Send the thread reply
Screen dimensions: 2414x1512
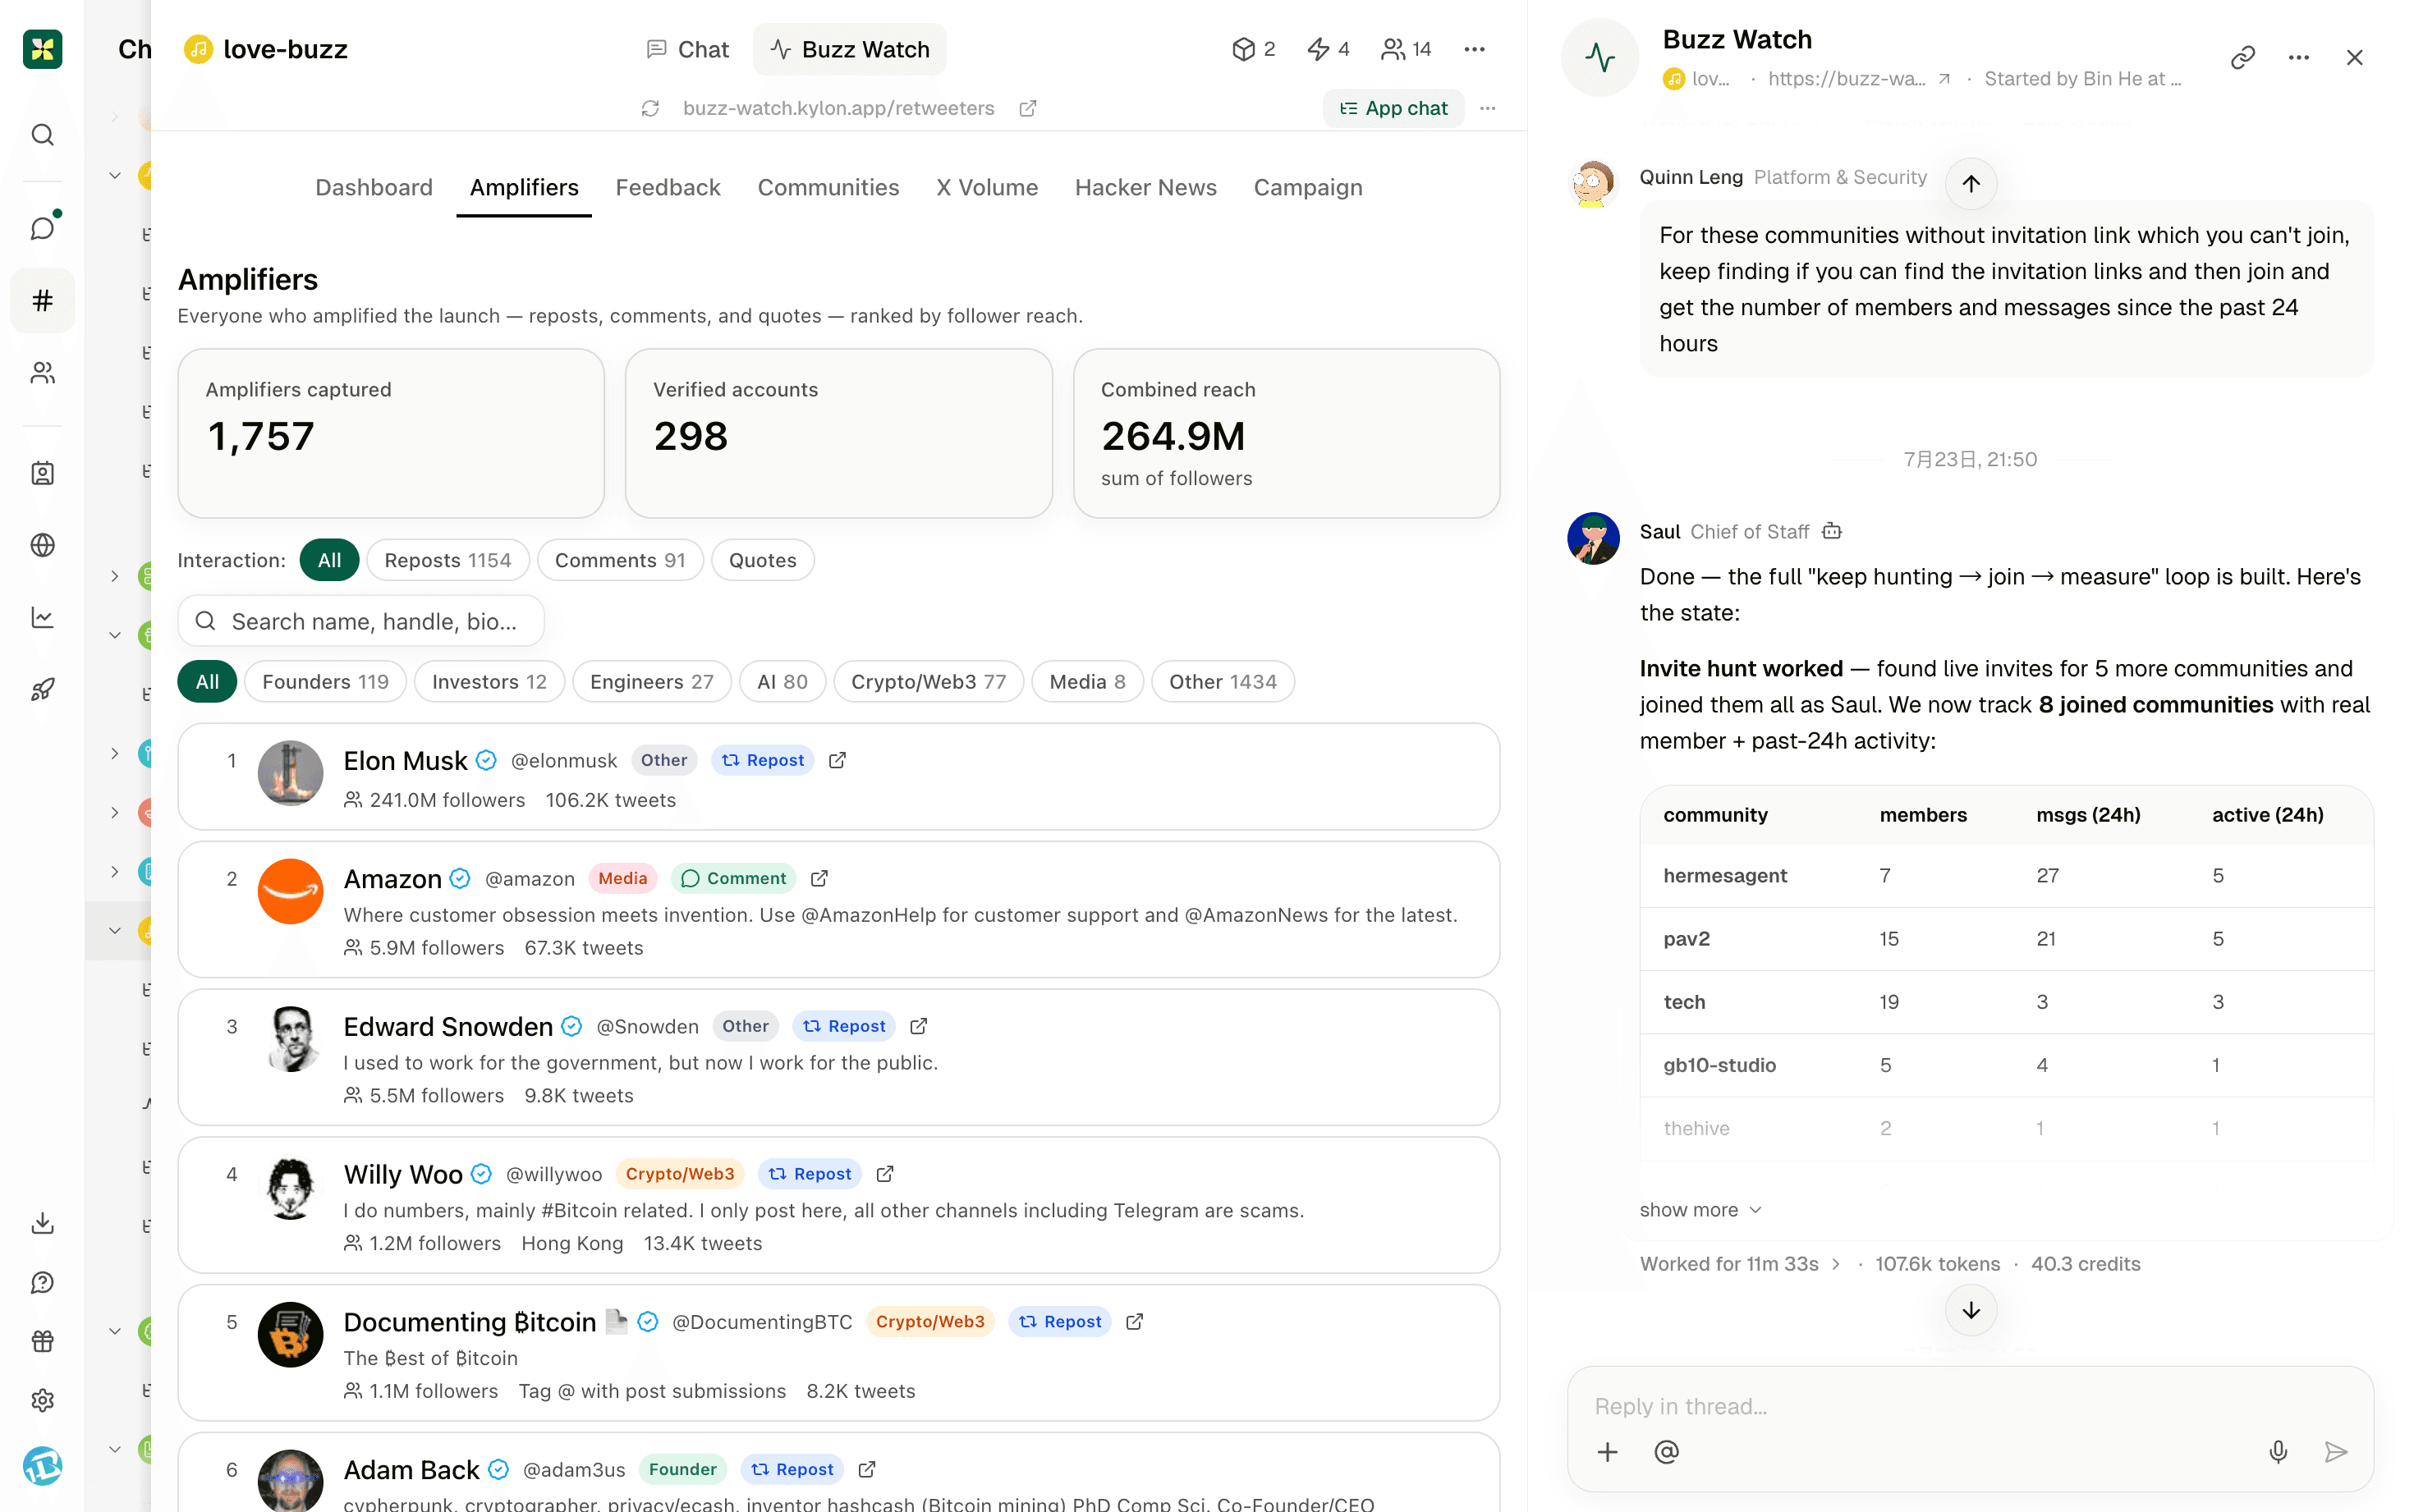(x=2336, y=1452)
